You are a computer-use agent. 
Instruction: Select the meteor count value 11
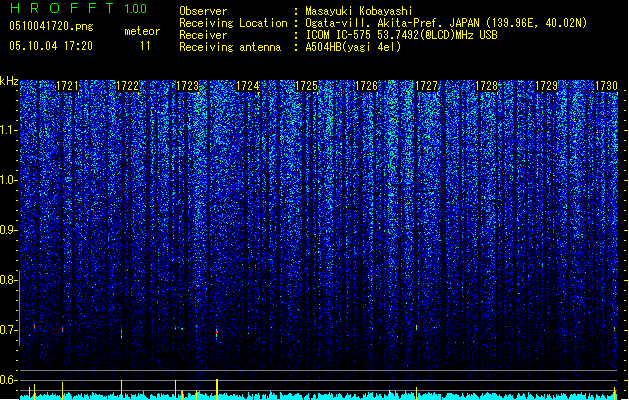pyautogui.click(x=145, y=46)
